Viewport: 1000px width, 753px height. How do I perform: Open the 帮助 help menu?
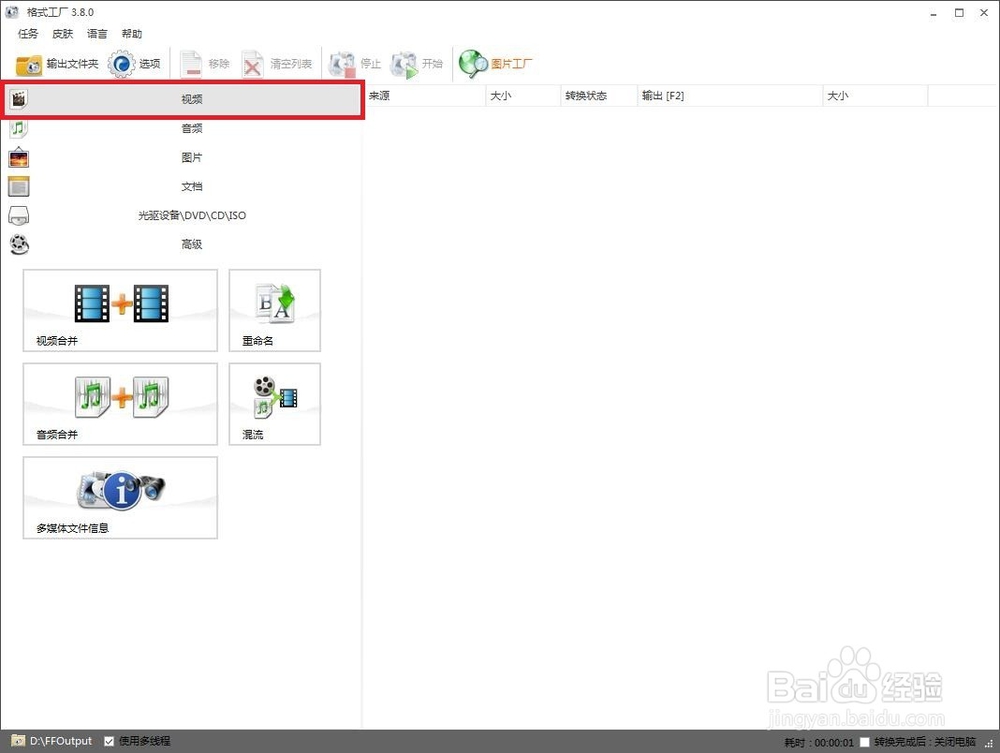[132, 34]
